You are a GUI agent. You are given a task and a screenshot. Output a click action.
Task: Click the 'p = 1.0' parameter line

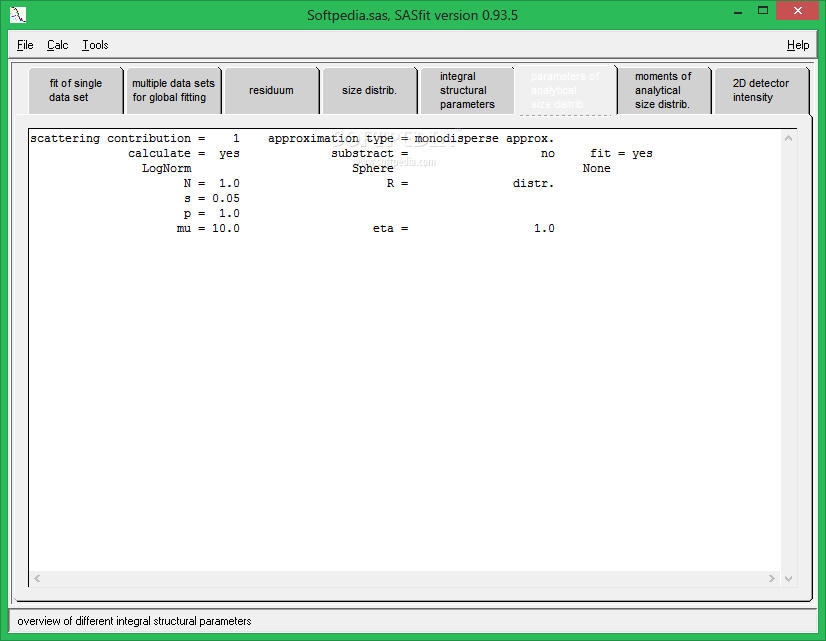coord(211,213)
